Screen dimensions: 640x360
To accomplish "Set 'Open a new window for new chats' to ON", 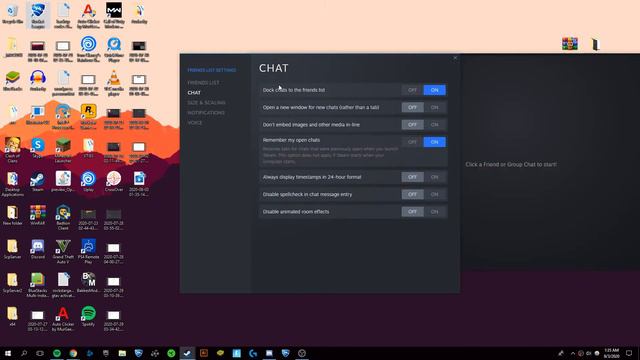I will [434, 107].
